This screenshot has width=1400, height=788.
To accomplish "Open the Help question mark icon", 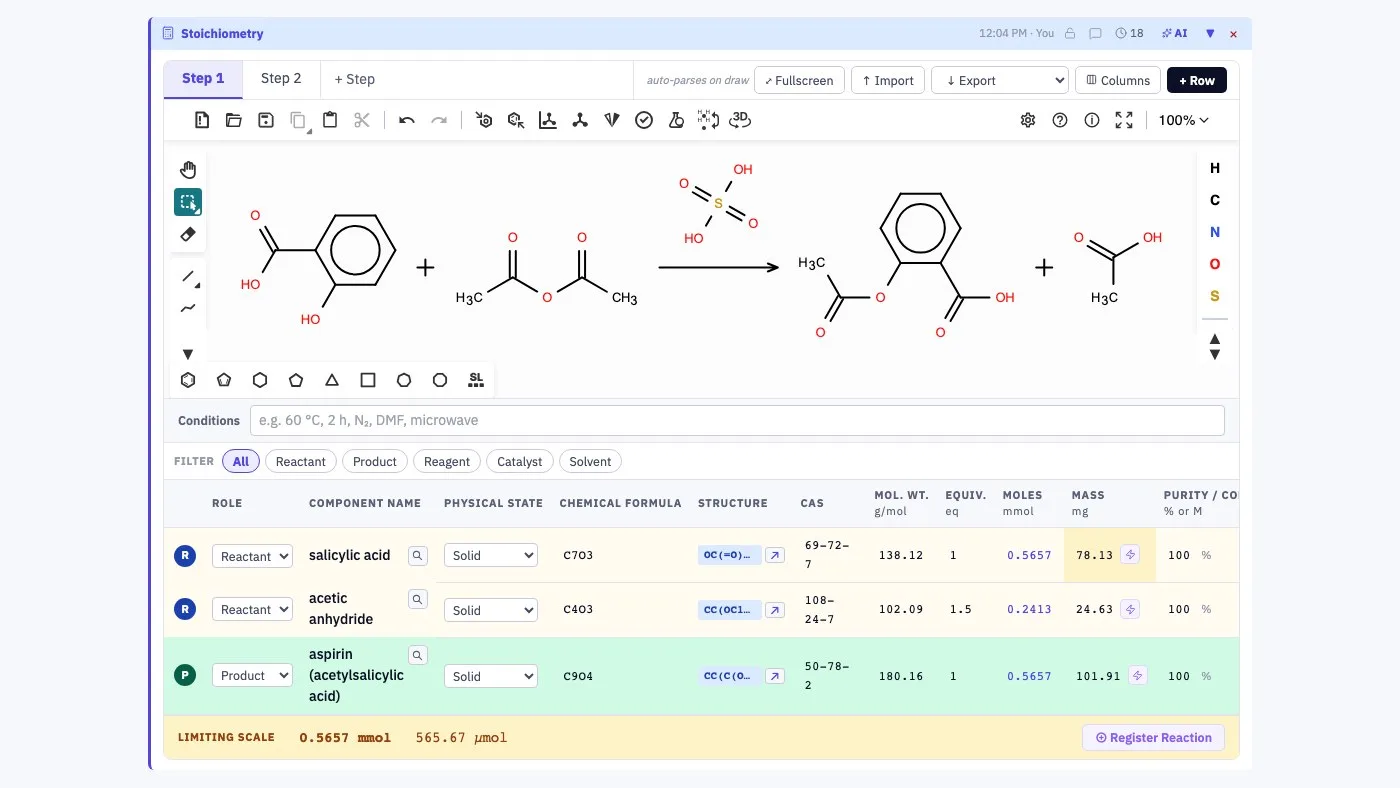I will pos(1060,120).
